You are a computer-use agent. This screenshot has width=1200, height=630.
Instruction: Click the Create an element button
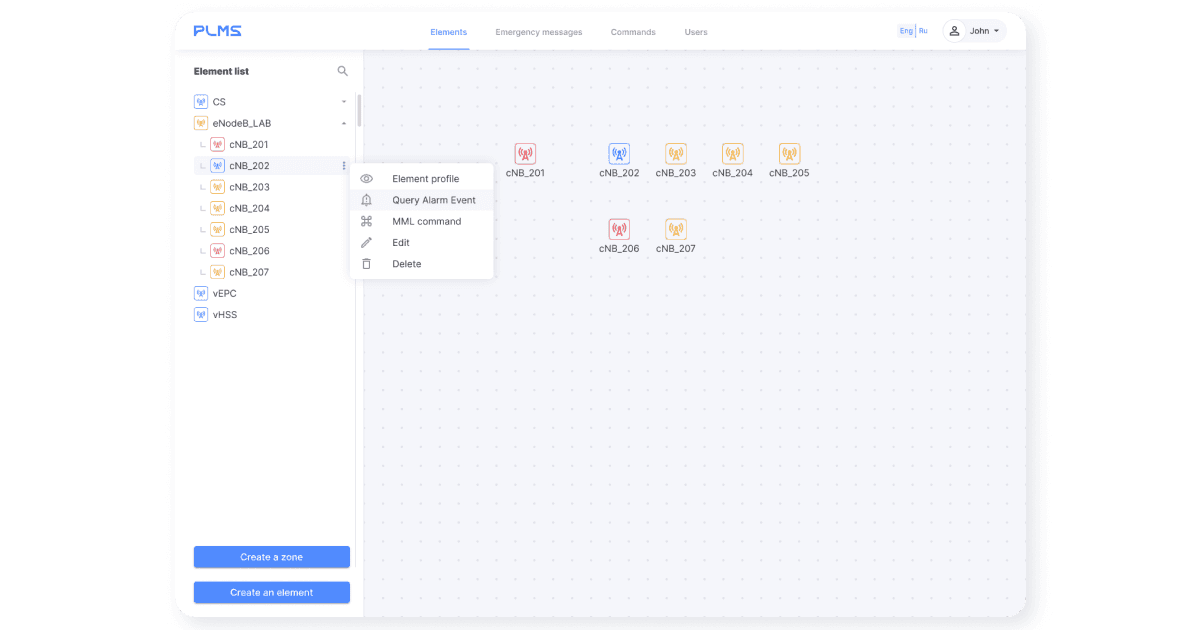point(271,593)
